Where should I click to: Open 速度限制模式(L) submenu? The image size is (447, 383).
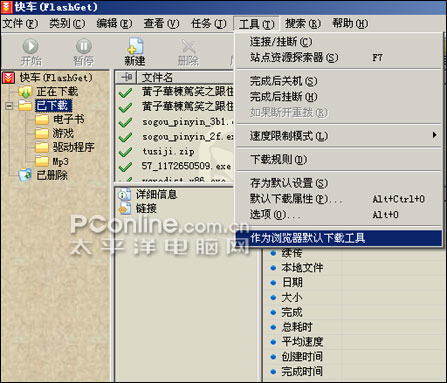pos(339,136)
